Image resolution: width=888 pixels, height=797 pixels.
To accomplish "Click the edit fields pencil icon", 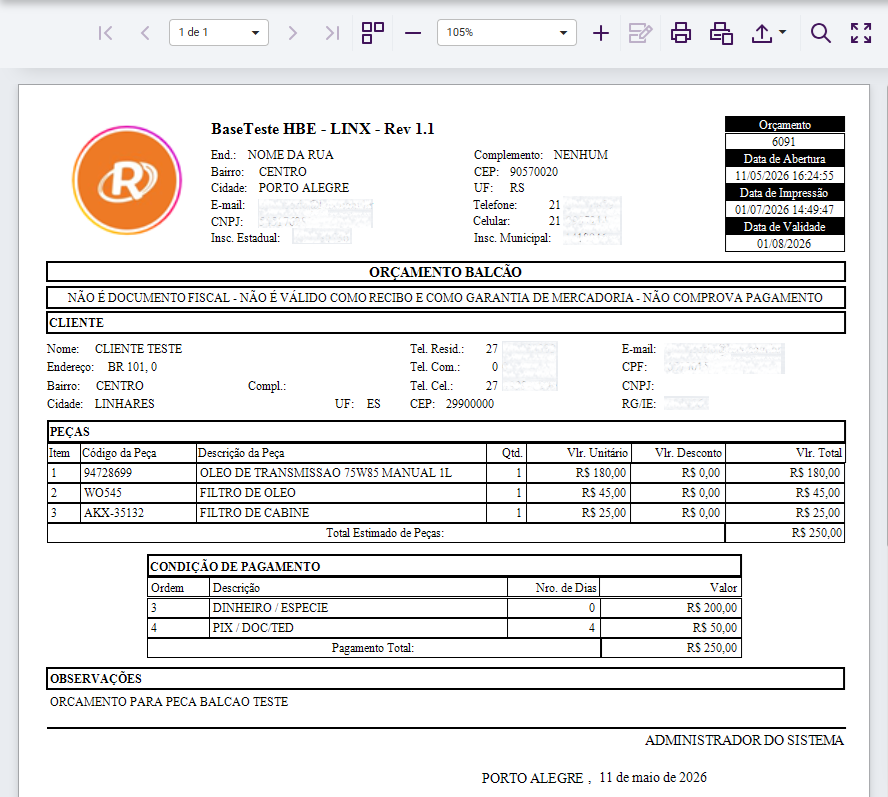I will tap(641, 33).
